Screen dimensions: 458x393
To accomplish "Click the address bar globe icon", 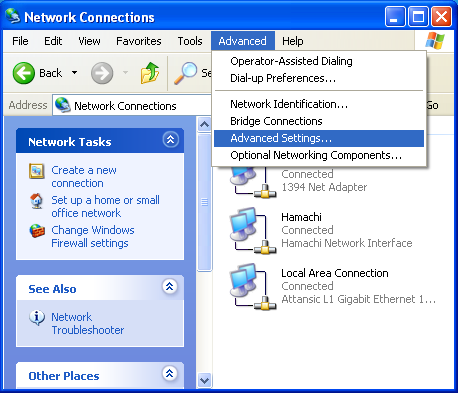I will (x=63, y=105).
